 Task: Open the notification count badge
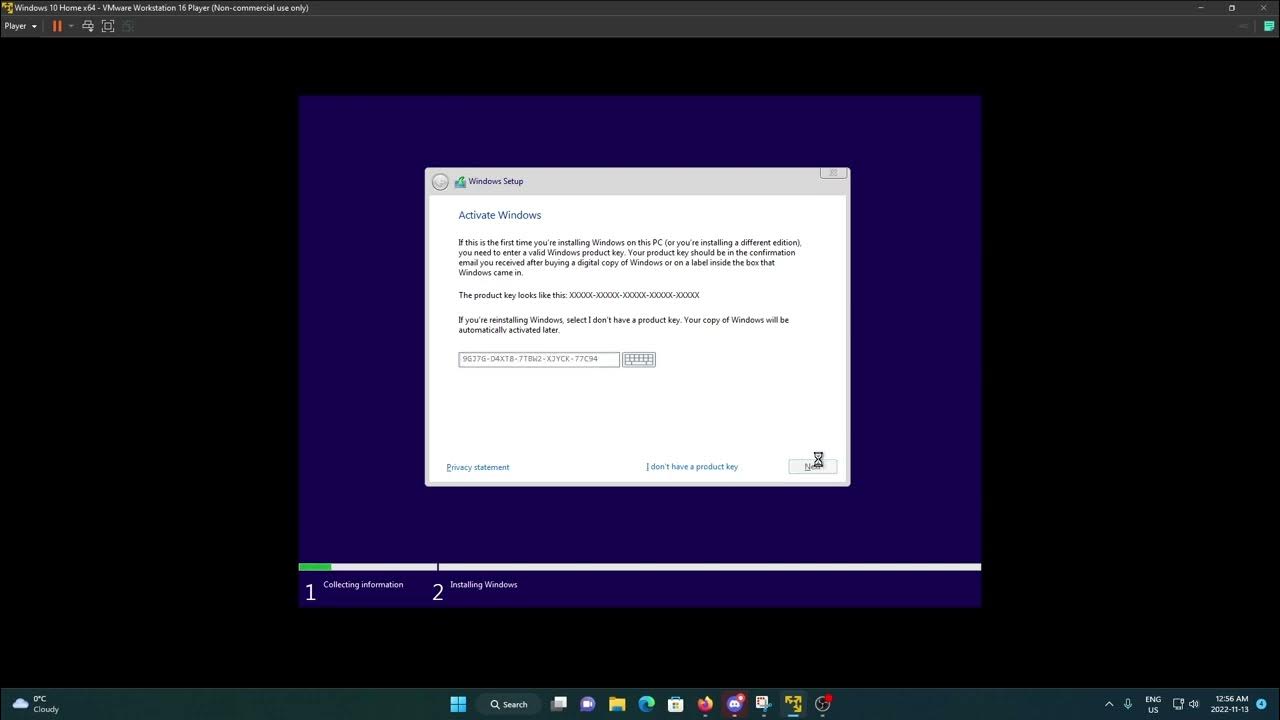[x=1261, y=704]
